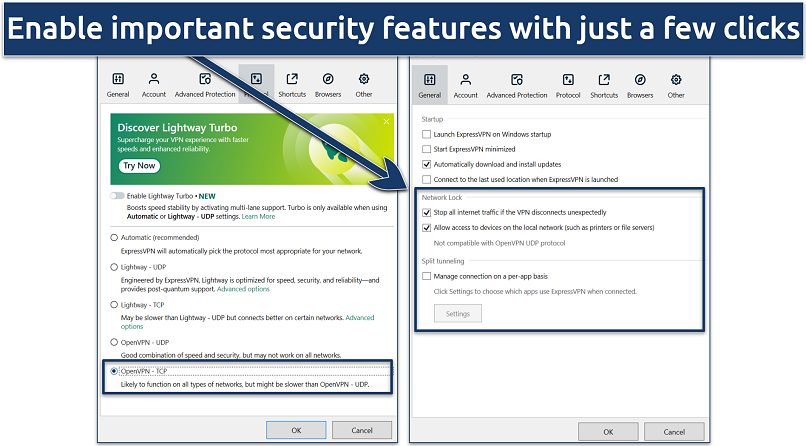Choose Automatic (recommended) protocol option
Image resolution: width=806 pixels, height=446 pixels.
pos(114,238)
